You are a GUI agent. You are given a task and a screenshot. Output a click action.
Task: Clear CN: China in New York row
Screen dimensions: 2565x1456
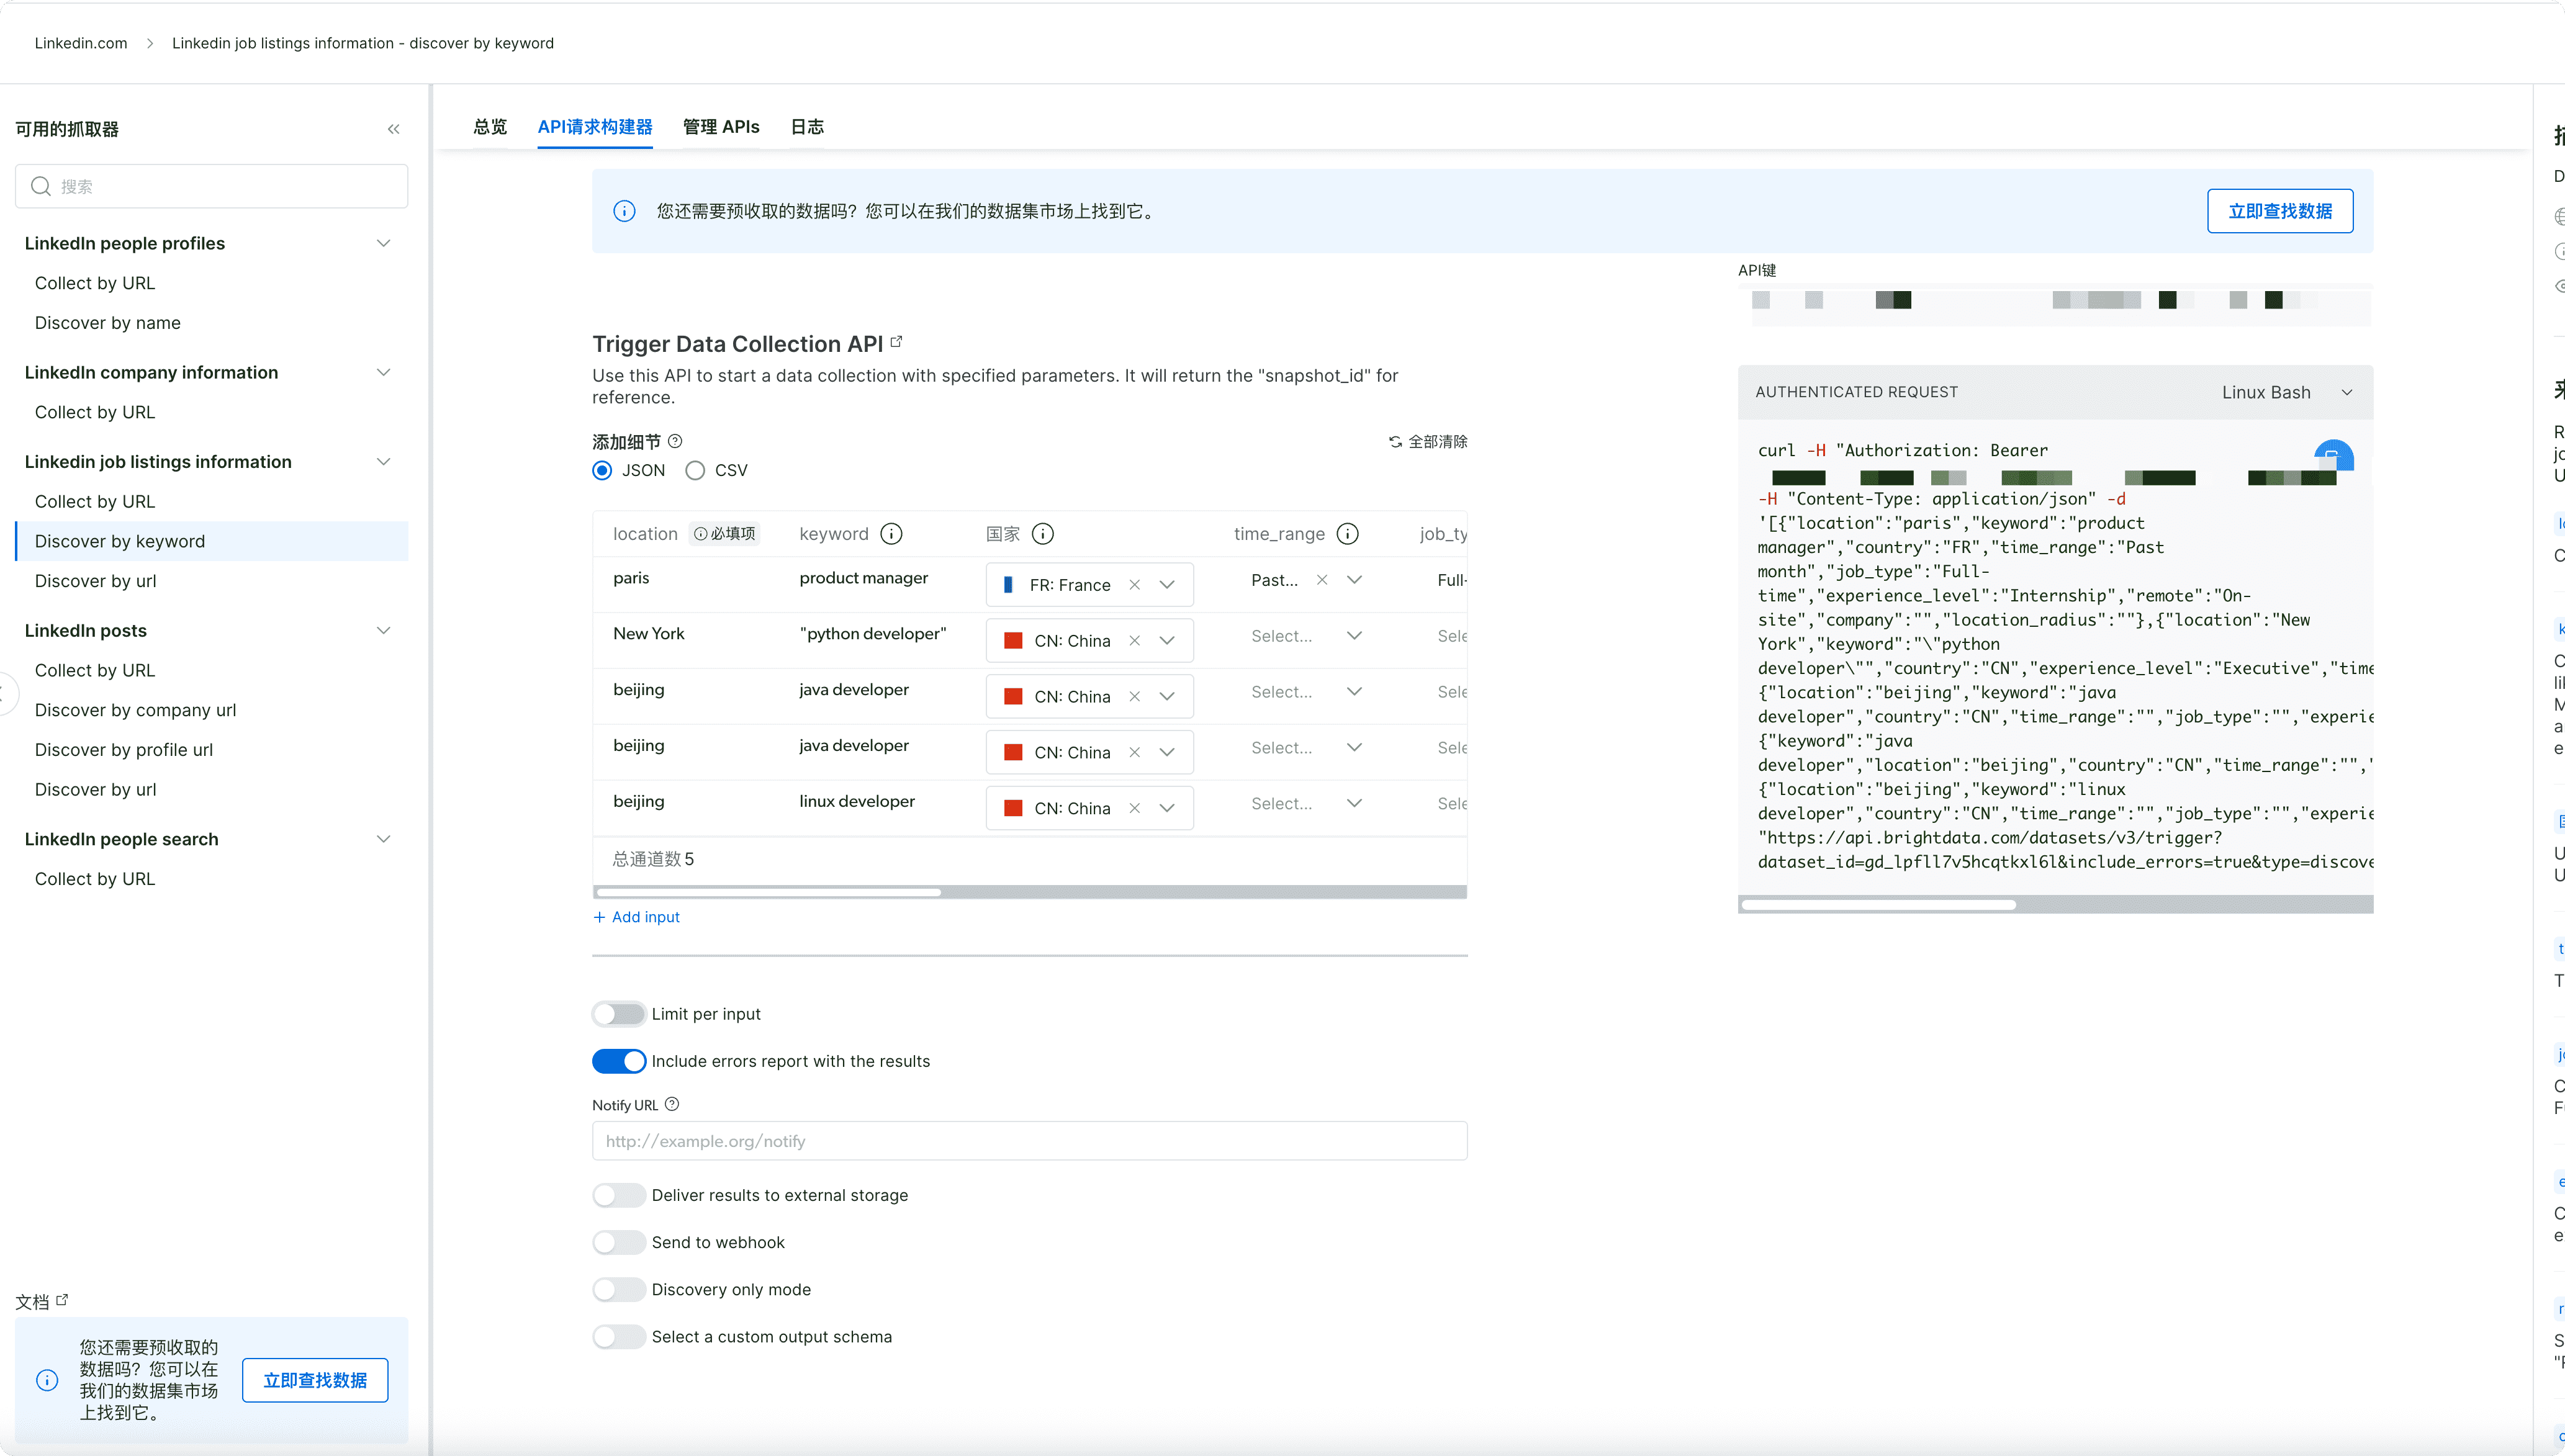(1134, 641)
